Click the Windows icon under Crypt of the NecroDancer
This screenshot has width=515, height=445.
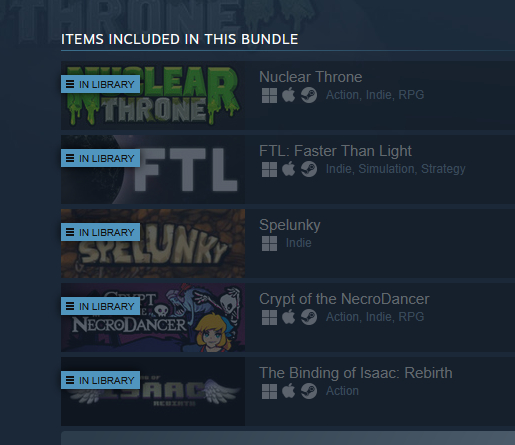click(x=269, y=317)
